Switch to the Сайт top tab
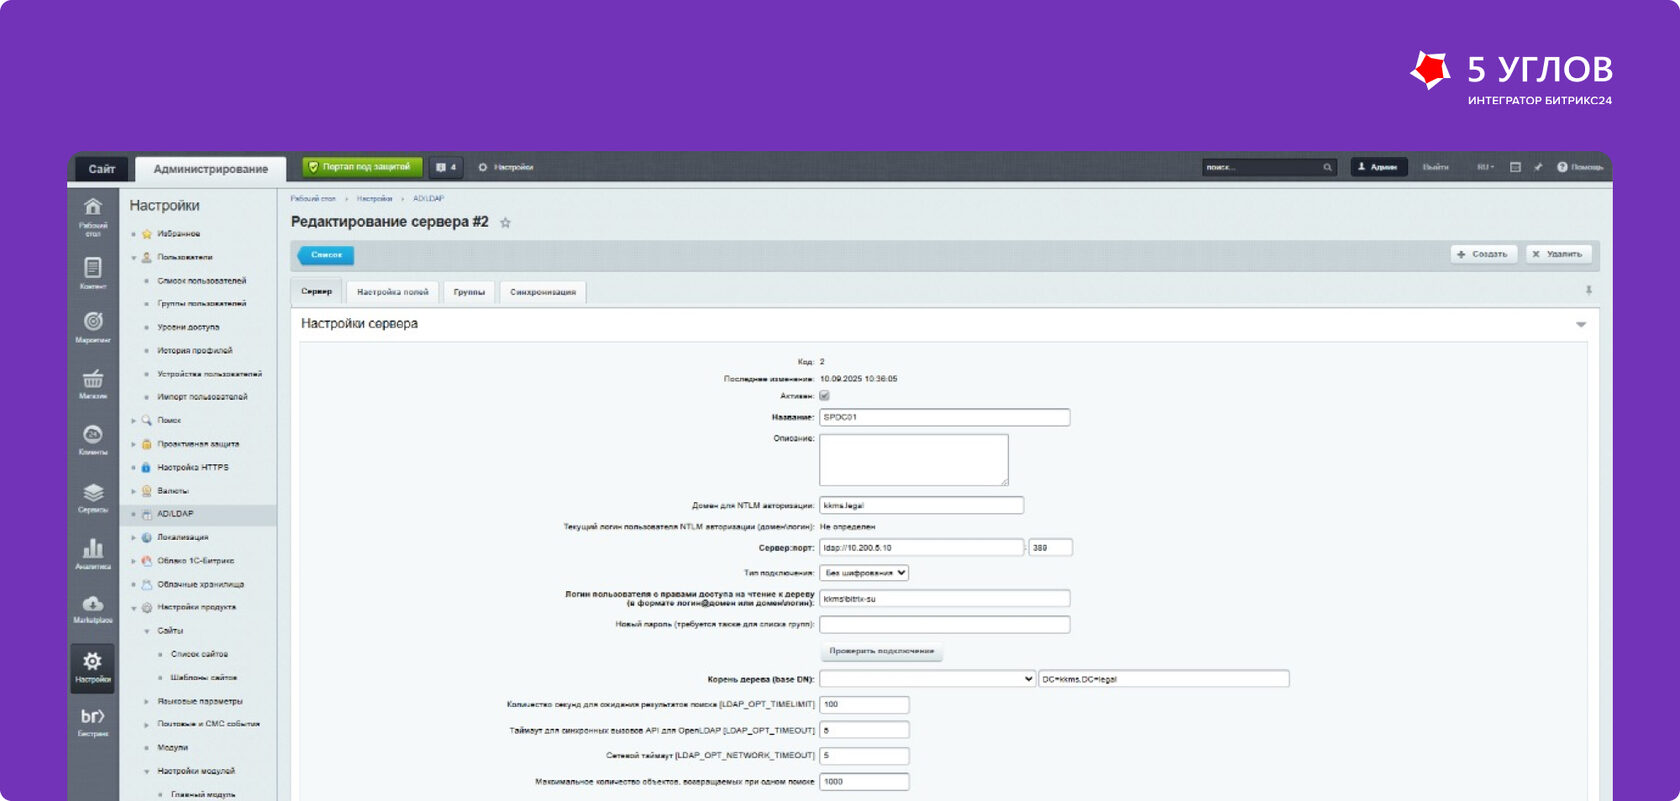The width and height of the screenshot is (1680, 801). [101, 169]
